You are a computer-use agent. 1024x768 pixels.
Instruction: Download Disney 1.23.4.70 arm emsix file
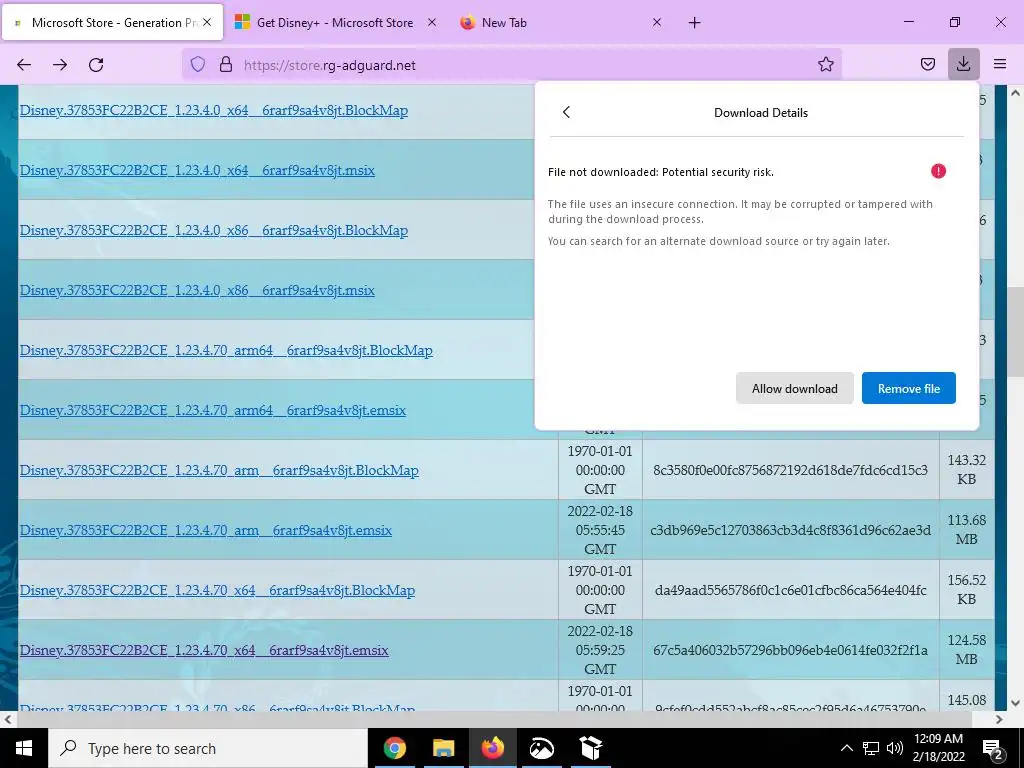tap(206, 531)
